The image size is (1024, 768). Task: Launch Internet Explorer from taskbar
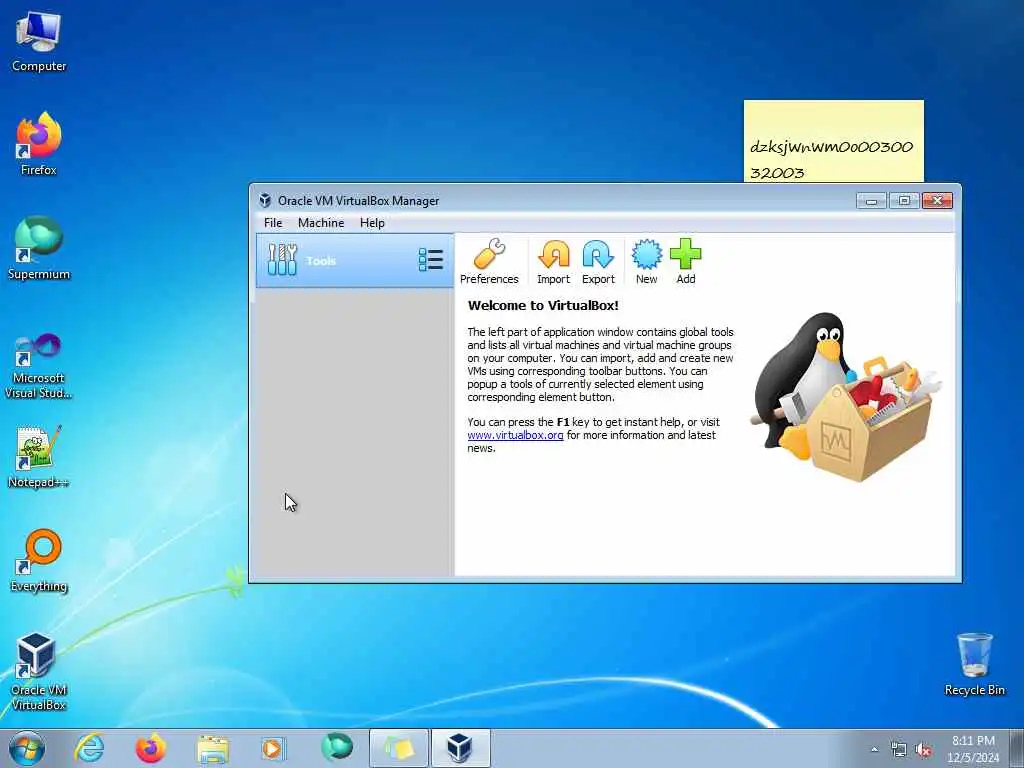(89, 748)
